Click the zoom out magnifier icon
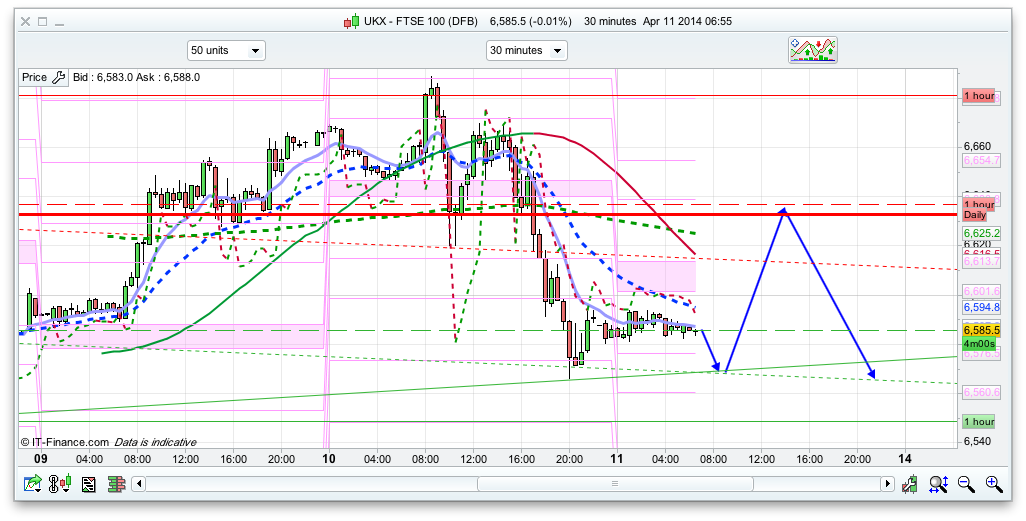The width and height of the screenshot is (1026, 521). tap(966, 484)
